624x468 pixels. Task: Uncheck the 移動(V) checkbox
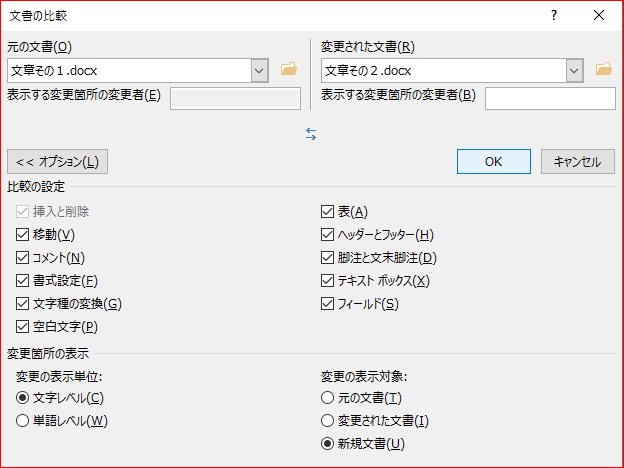pos(22,235)
